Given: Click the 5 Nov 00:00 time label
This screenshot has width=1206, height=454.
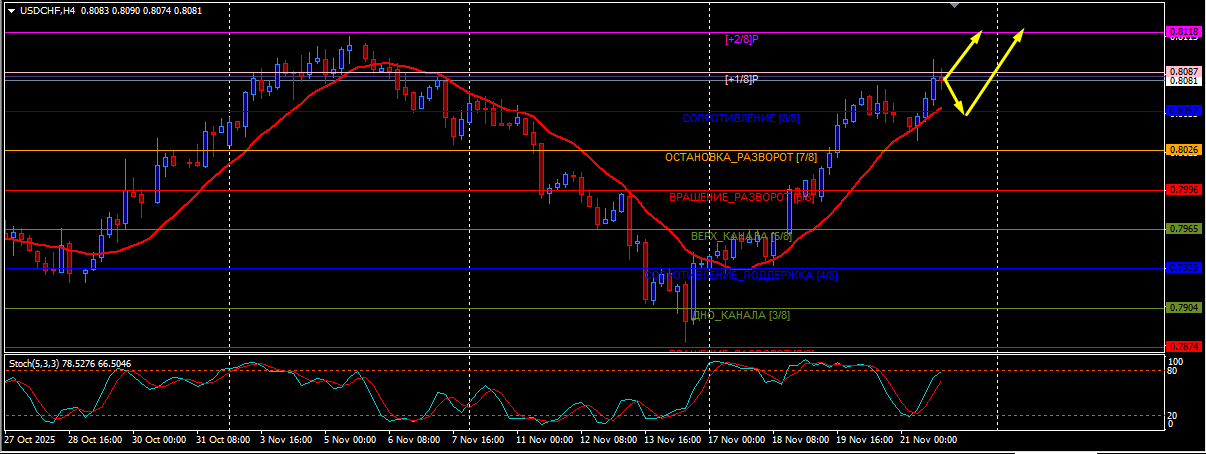Looking at the screenshot, I should 352,439.
